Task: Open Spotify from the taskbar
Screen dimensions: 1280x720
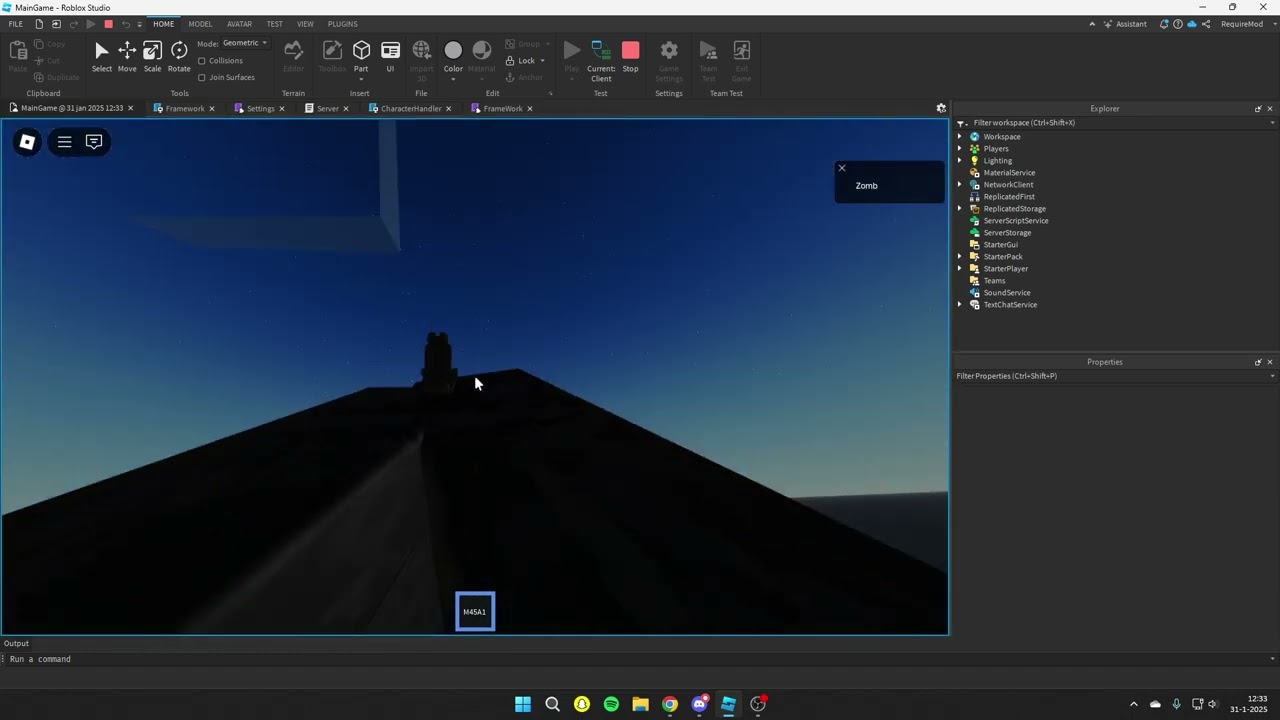Action: coord(611,704)
